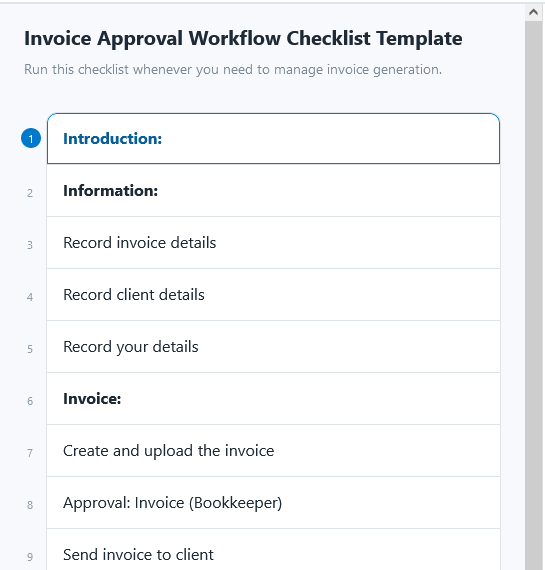Open the Send invoice to client task

273,550
